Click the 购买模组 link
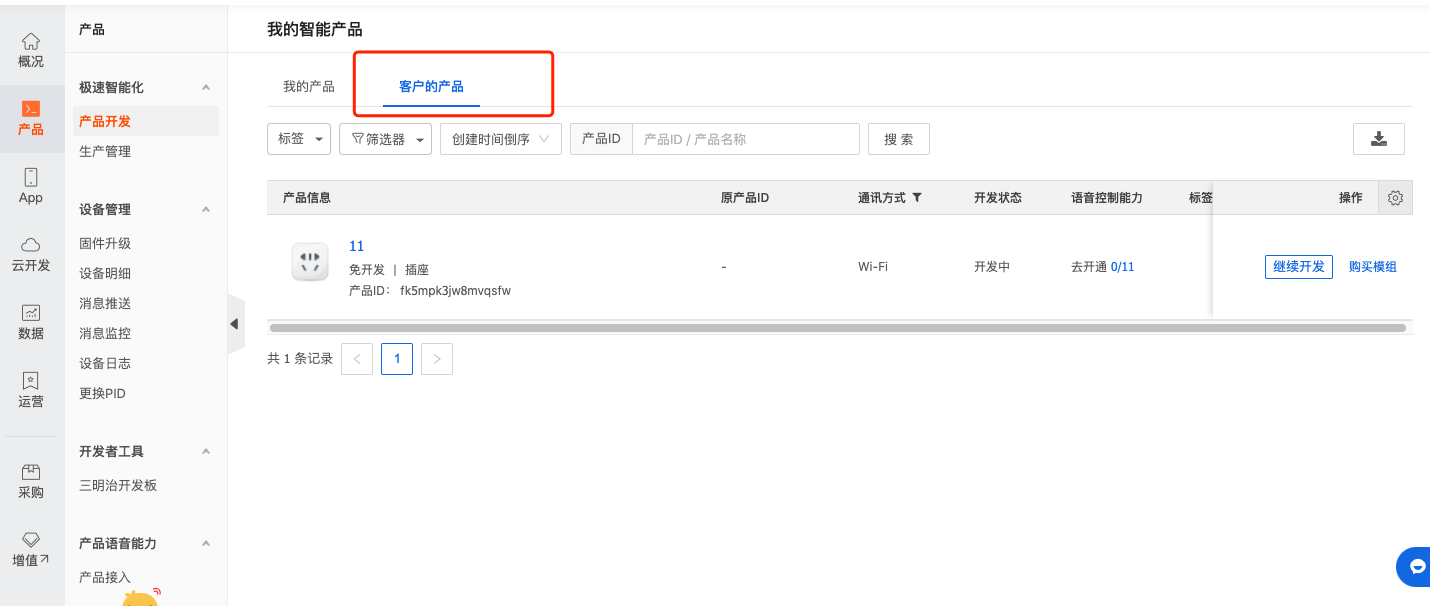 pyautogui.click(x=1372, y=267)
